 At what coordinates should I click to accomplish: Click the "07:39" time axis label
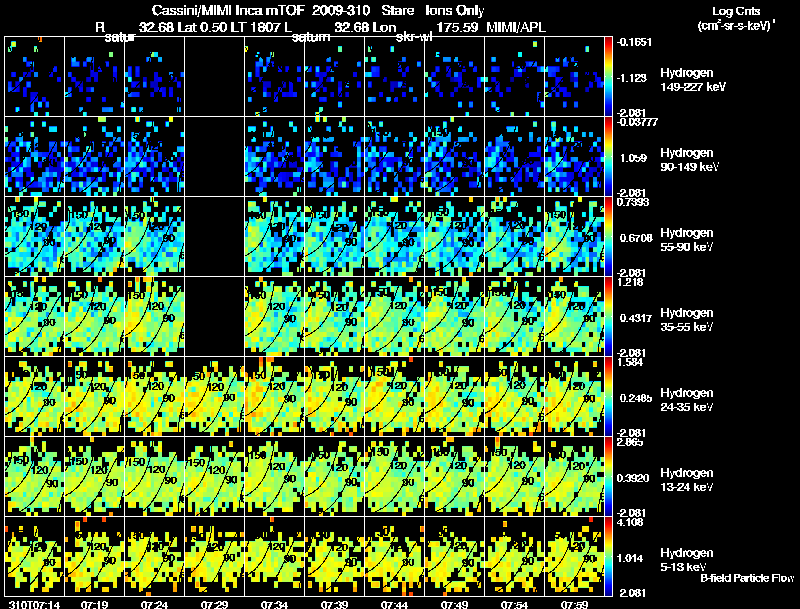(x=335, y=605)
